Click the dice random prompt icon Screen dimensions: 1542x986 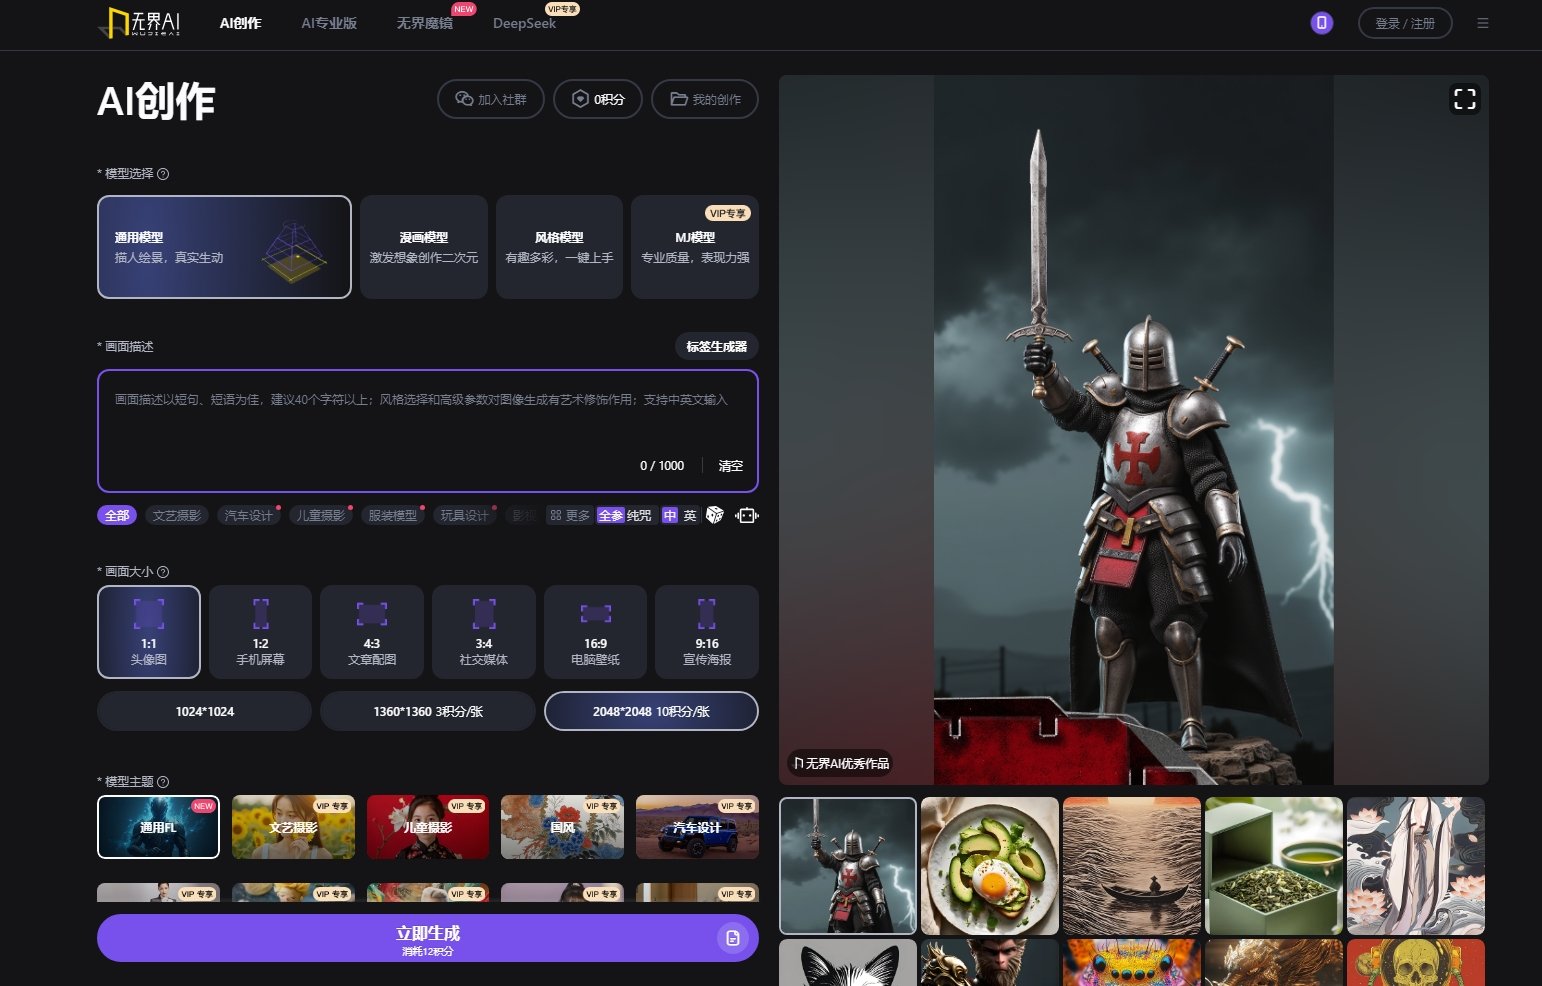pos(714,515)
